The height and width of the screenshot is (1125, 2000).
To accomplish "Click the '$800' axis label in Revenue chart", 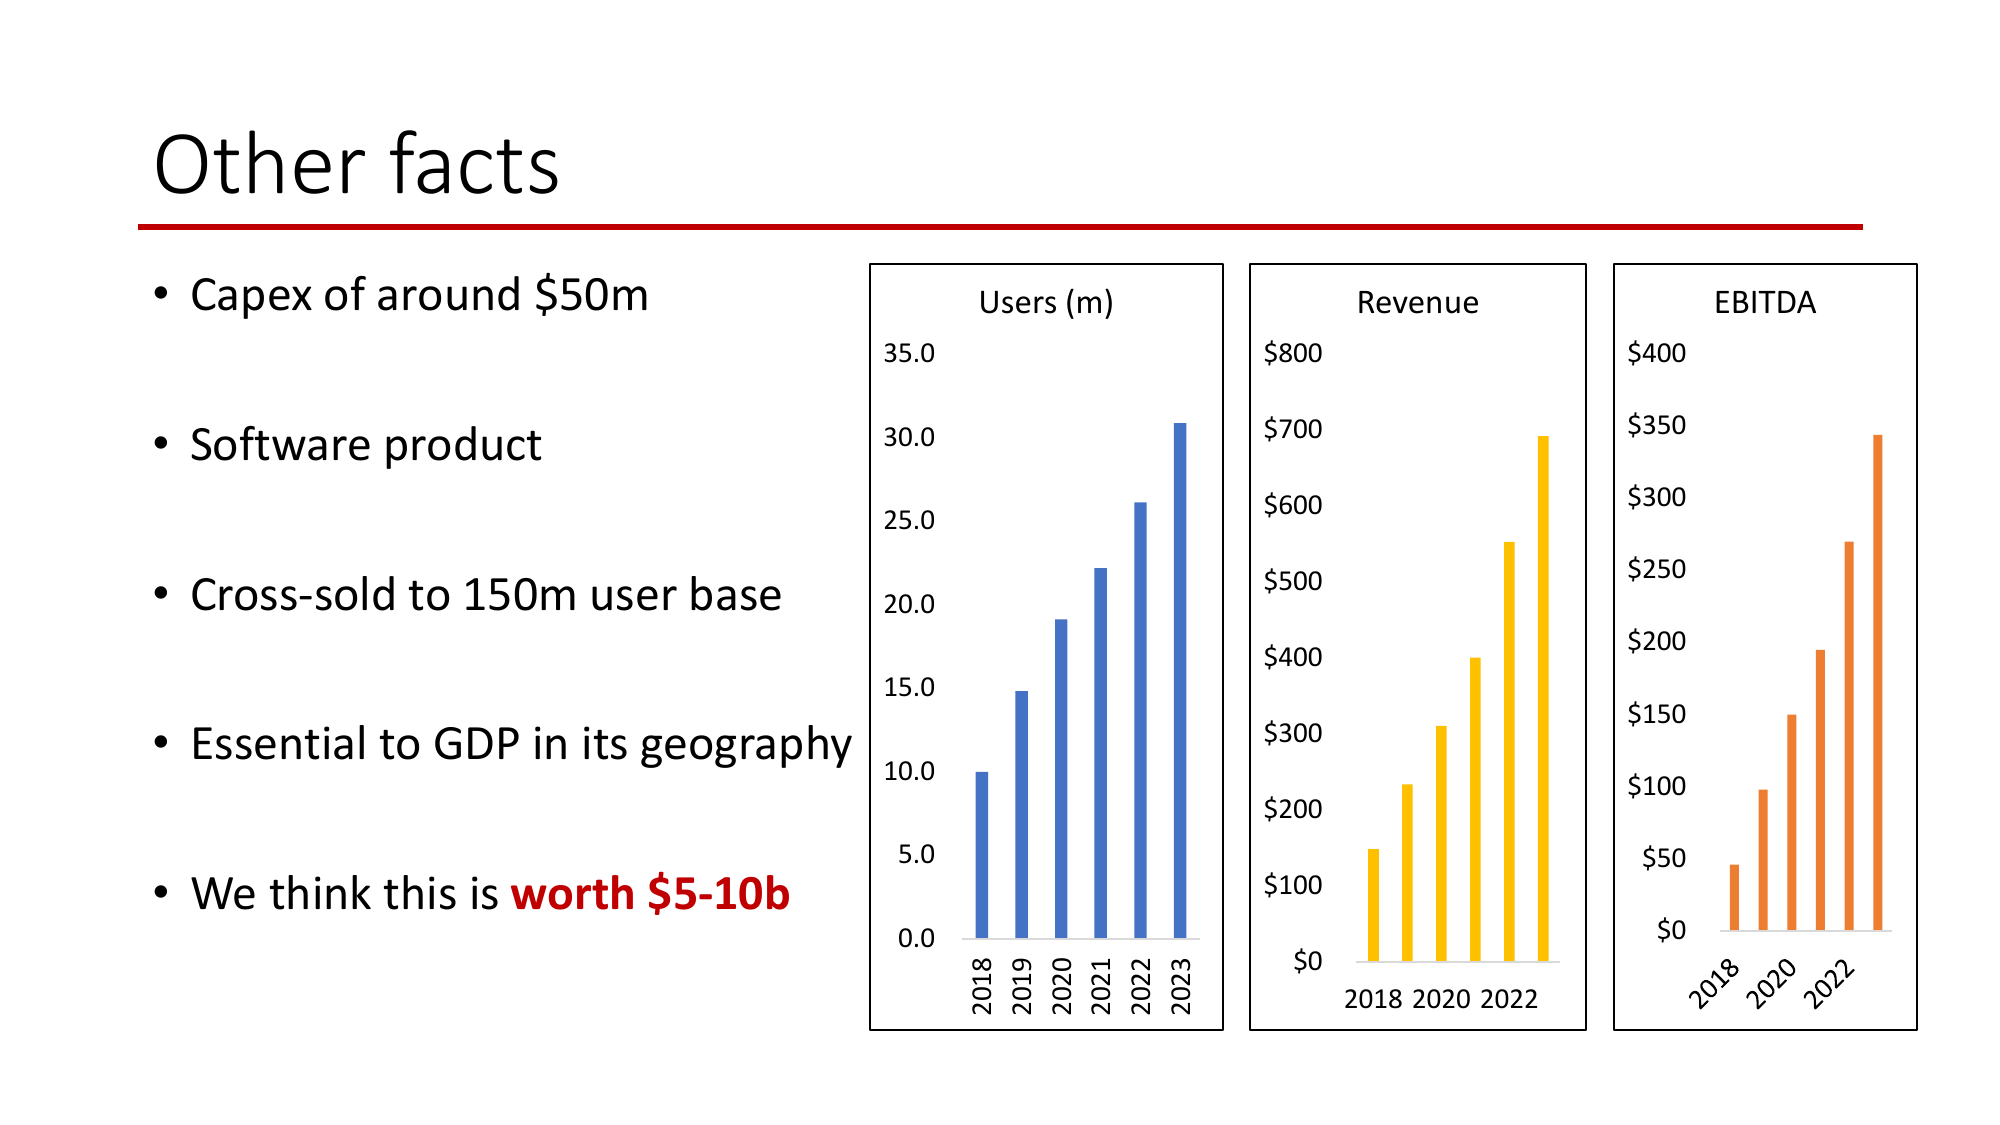I will point(1293,353).
